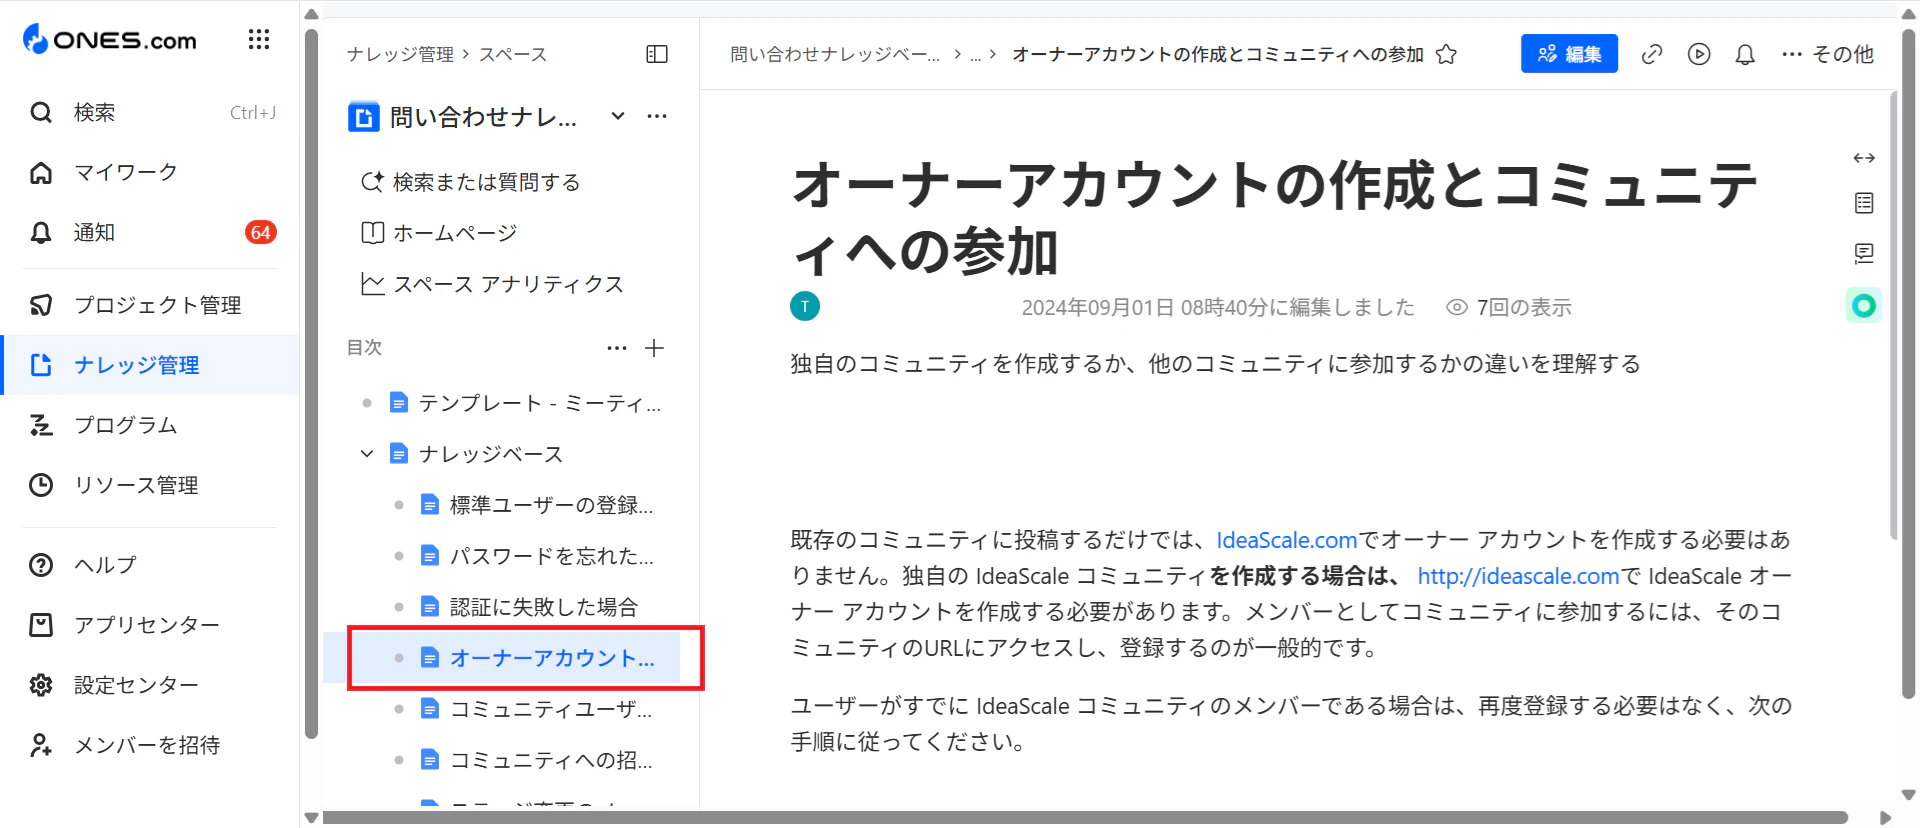The image size is (1920, 828).
Task: Click green assistant circle icon
Action: pyautogui.click(x=1864, y=306)
